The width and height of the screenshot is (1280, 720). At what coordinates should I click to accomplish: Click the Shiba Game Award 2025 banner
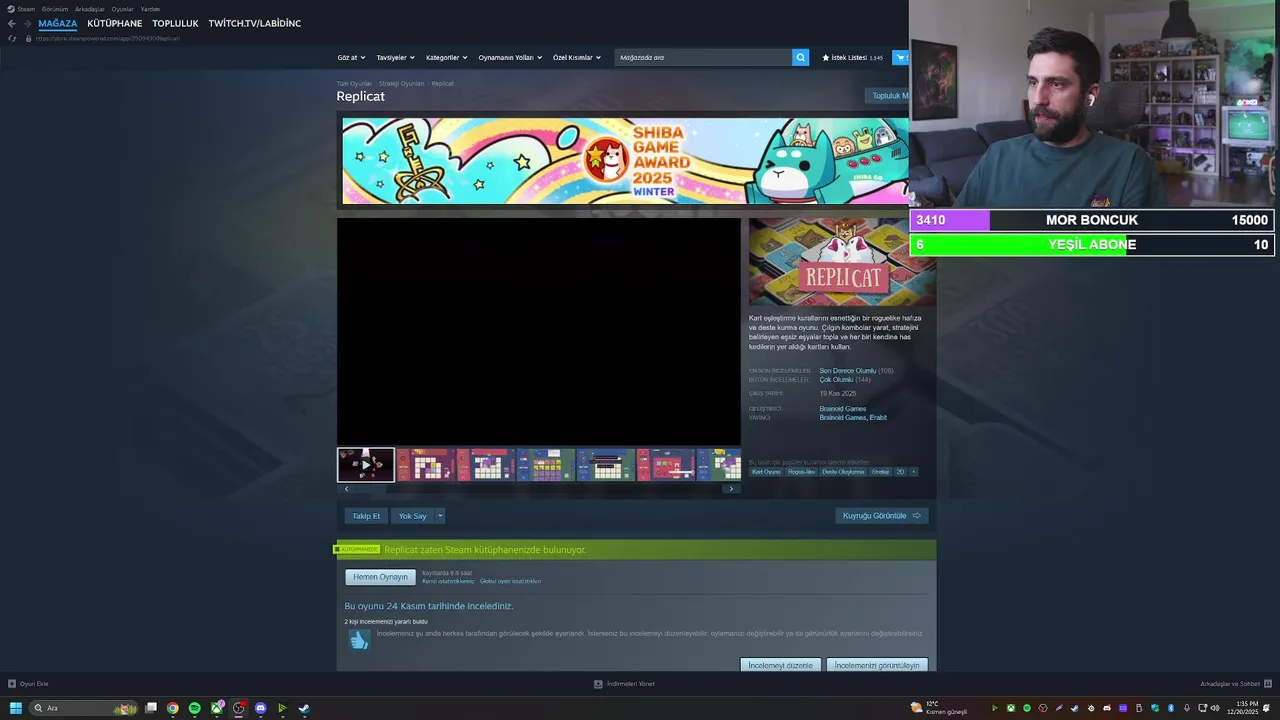625,161
